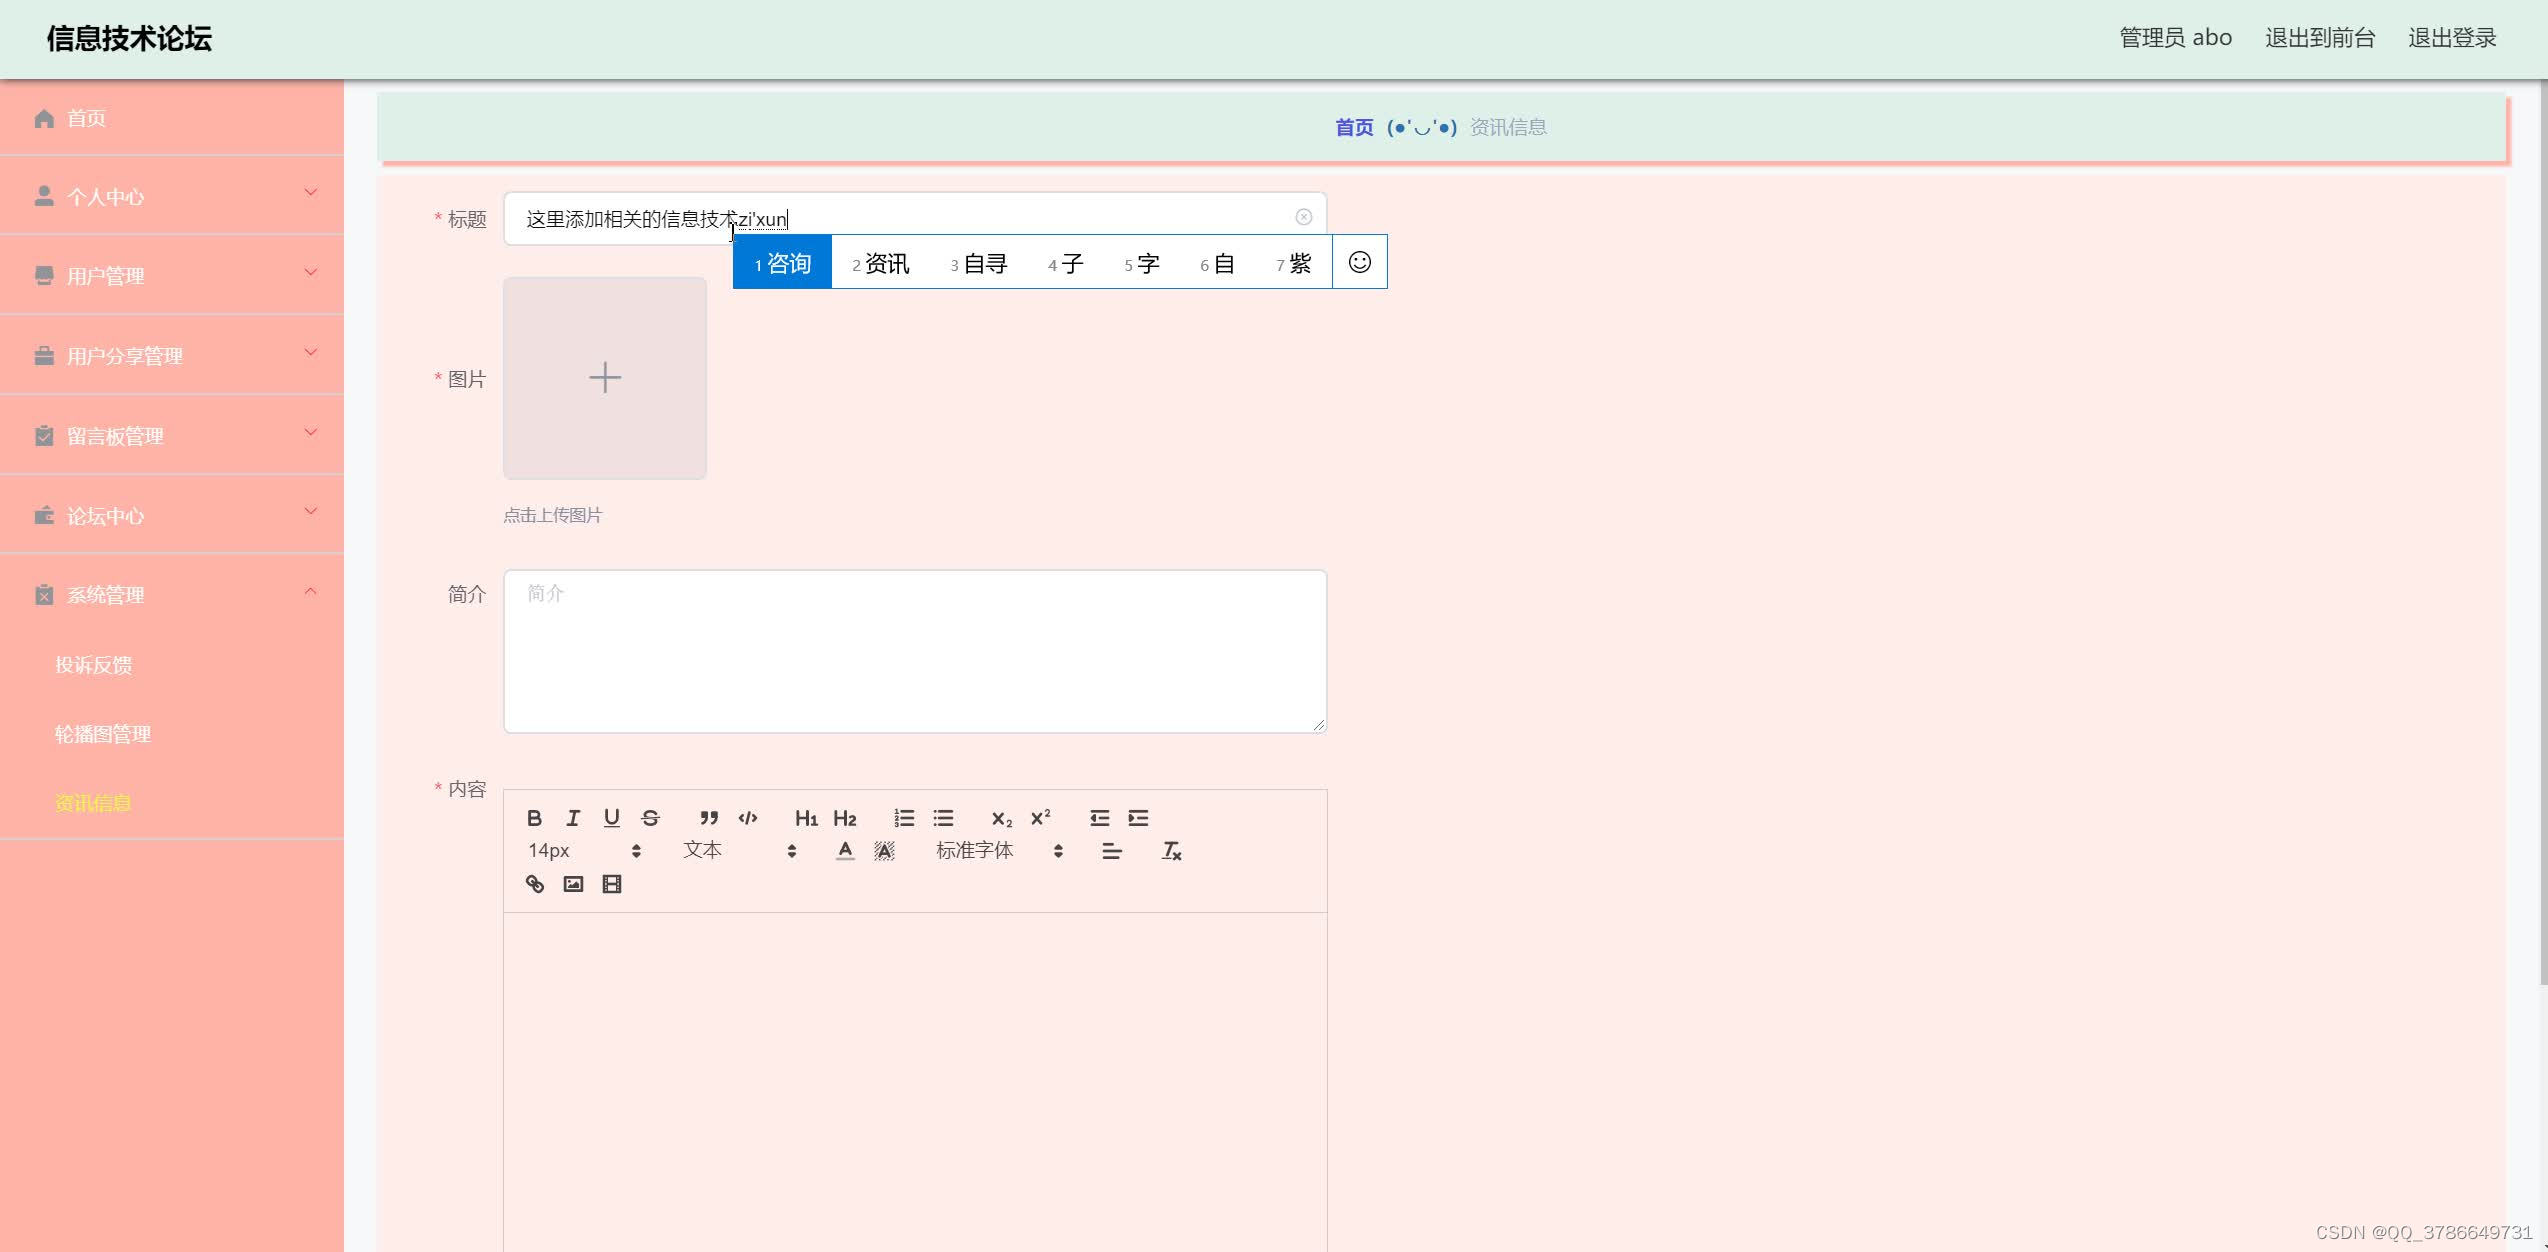This screenshot has width=2548, height=1252.
Task: Increase indent in editor
Action: pos(1138,818)
